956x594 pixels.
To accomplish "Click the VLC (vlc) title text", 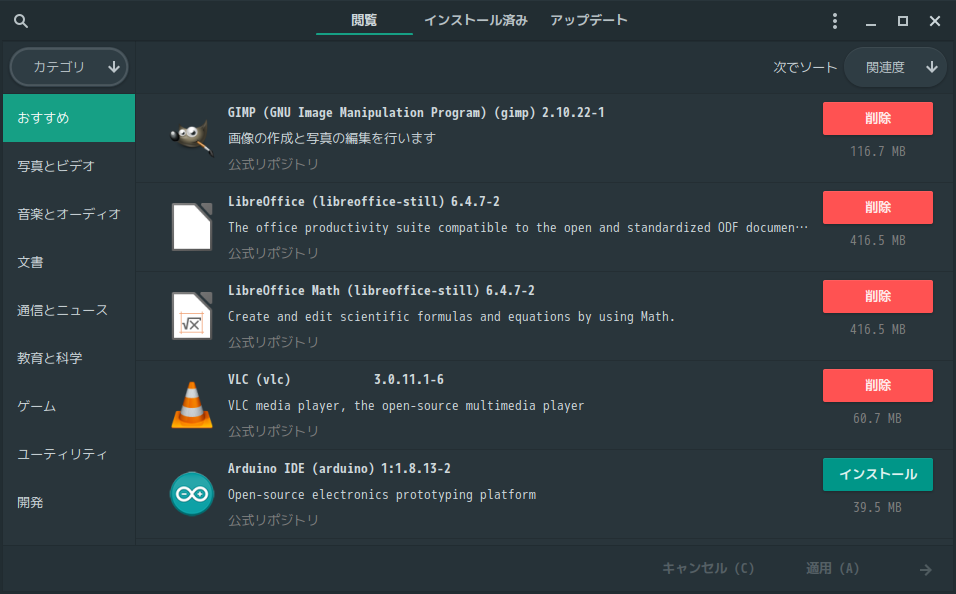I will pos(259,379).
